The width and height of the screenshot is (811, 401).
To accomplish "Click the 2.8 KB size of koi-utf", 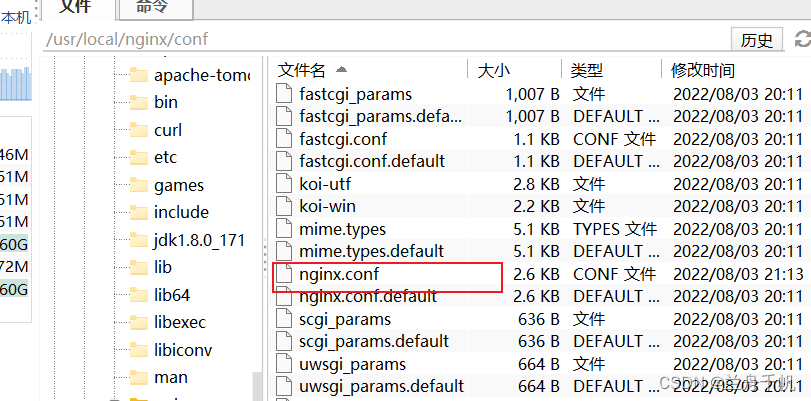I will (x=536, y=184).
